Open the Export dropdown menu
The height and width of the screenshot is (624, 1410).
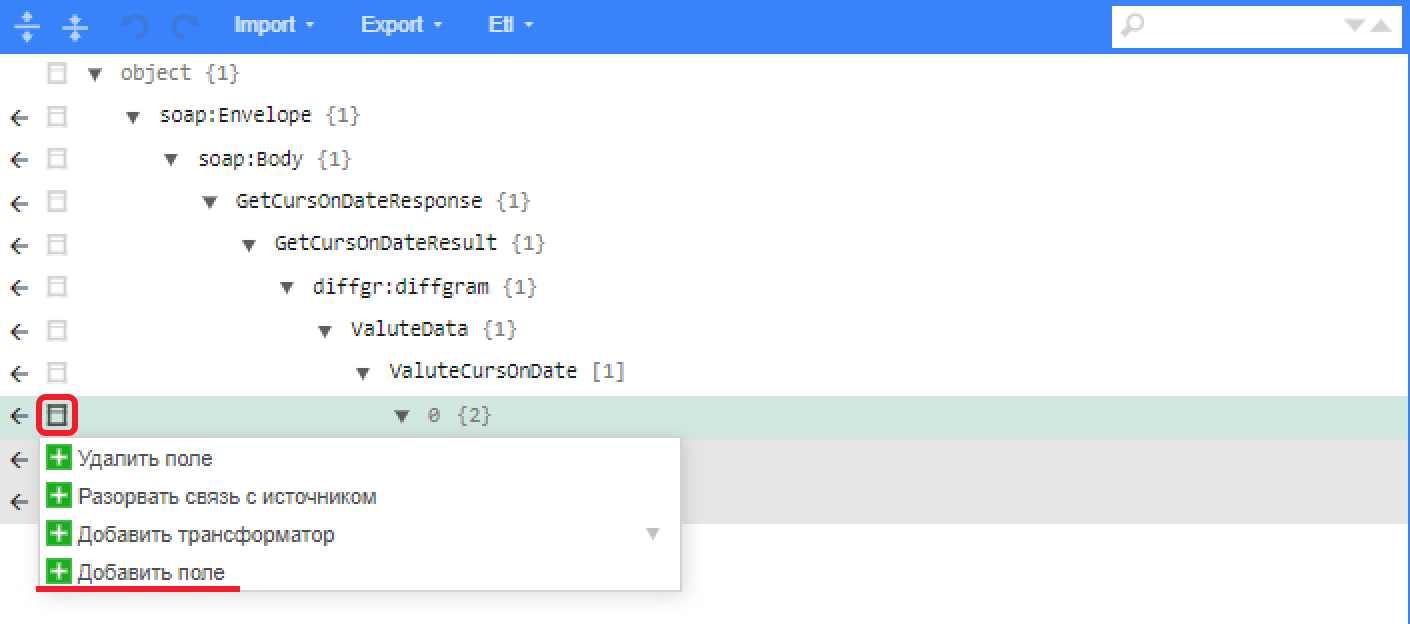point(402,25)
